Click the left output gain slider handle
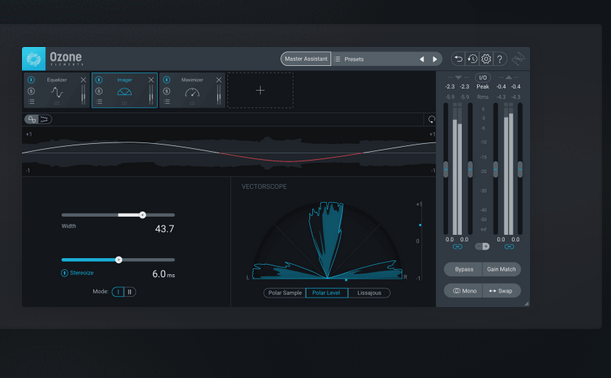 [x=496, y=169]
